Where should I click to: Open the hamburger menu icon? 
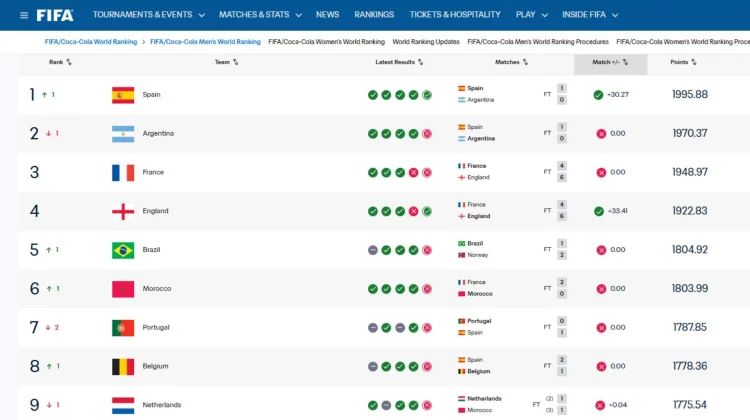click(23, 15)
